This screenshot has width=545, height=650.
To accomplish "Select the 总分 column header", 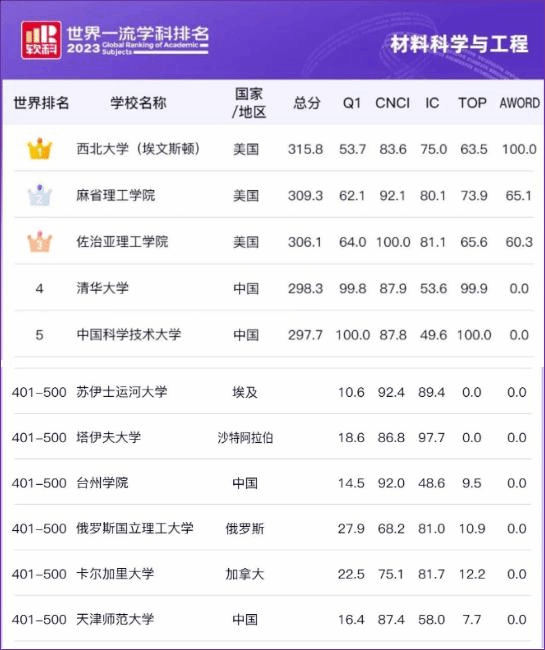I will pos(307,103).
